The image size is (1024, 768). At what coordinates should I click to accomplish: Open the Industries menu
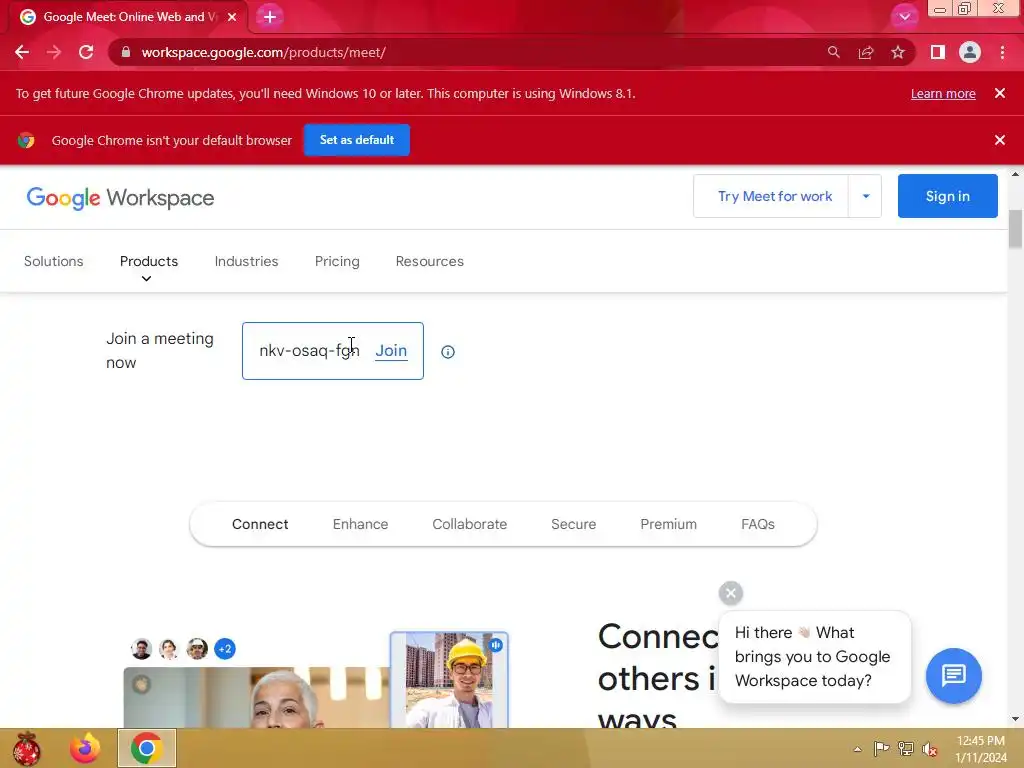pos(246,261)
